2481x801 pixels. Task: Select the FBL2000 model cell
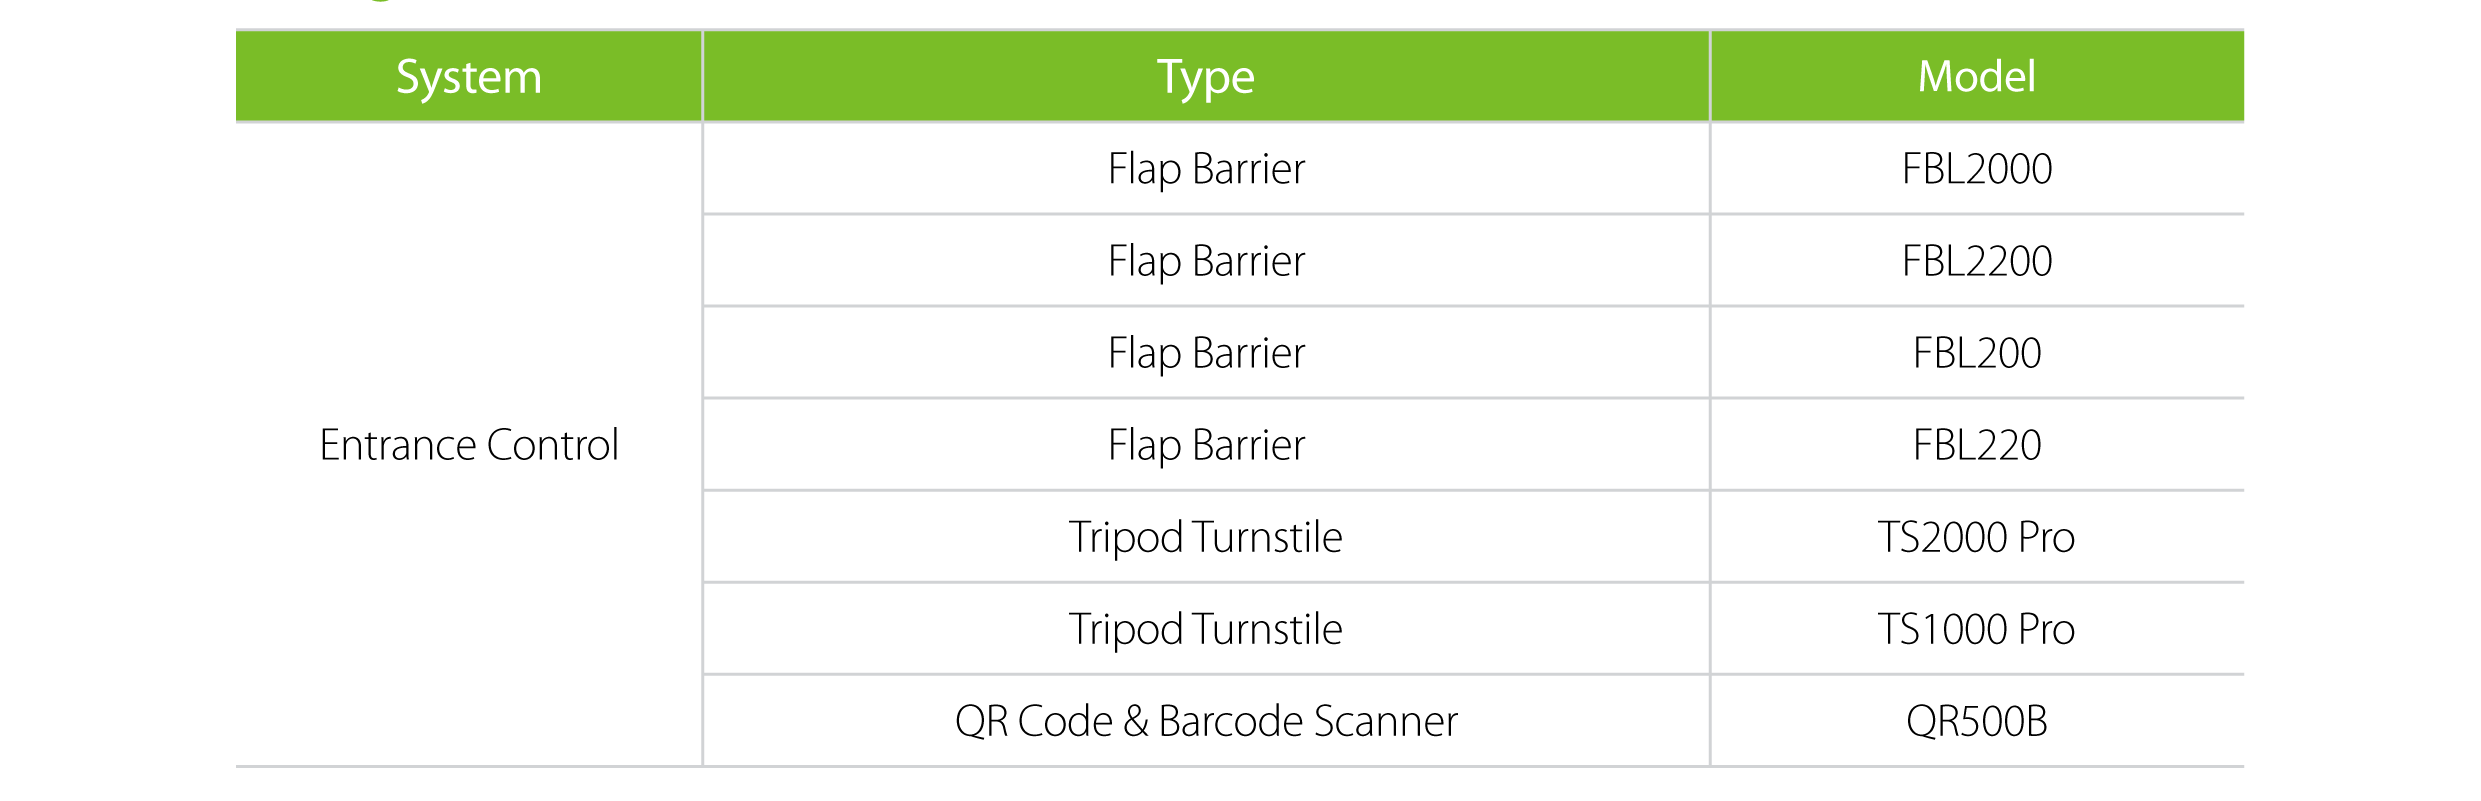coord(1977,169)
